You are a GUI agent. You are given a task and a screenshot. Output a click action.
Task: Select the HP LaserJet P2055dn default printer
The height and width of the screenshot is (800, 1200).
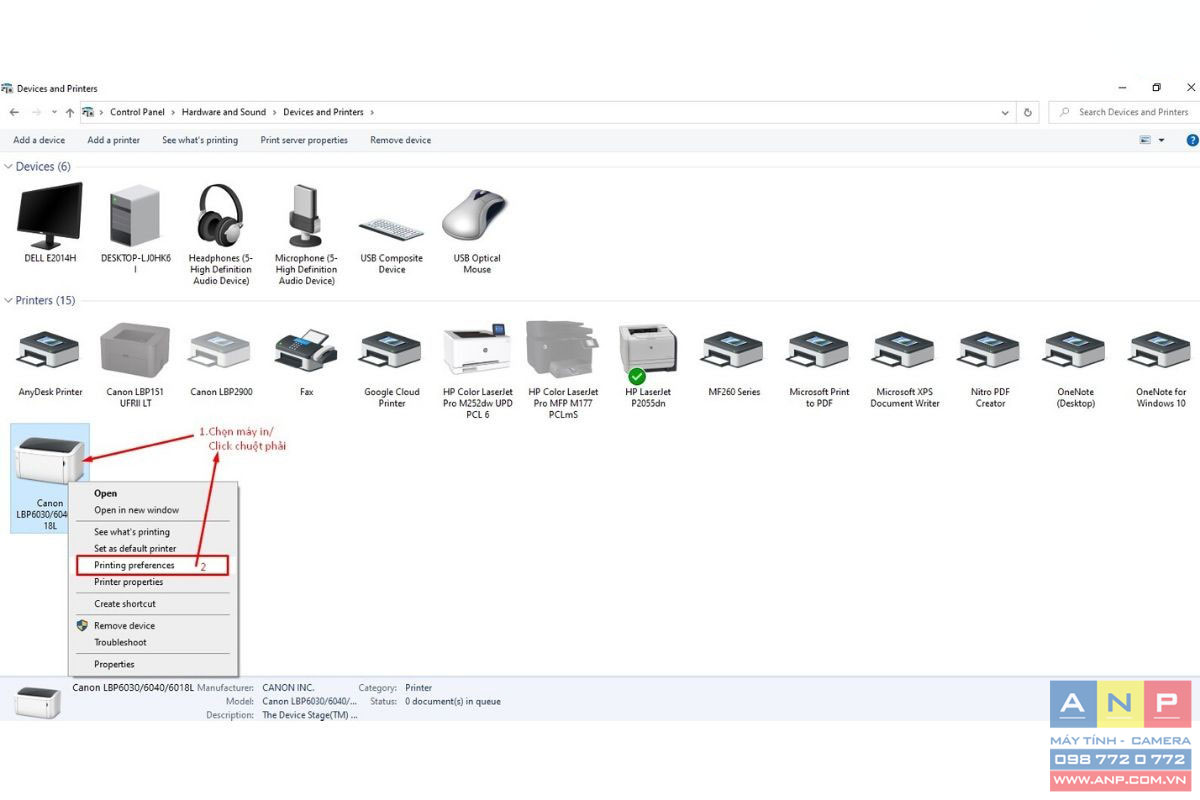(x=648, y=365)
